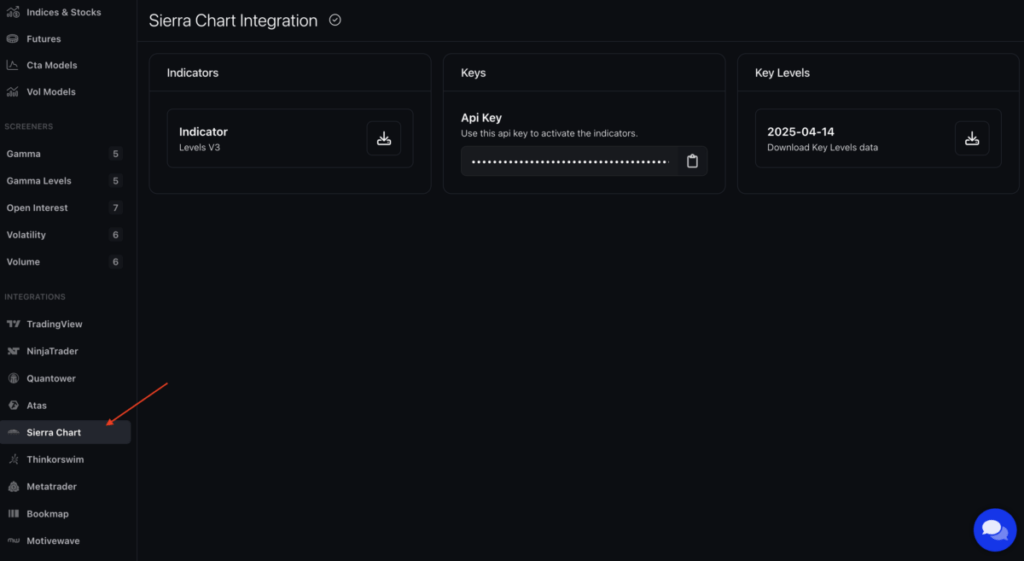
Task: Open Cta Models page
Action: pyautogui.click(x=51, y=65)
